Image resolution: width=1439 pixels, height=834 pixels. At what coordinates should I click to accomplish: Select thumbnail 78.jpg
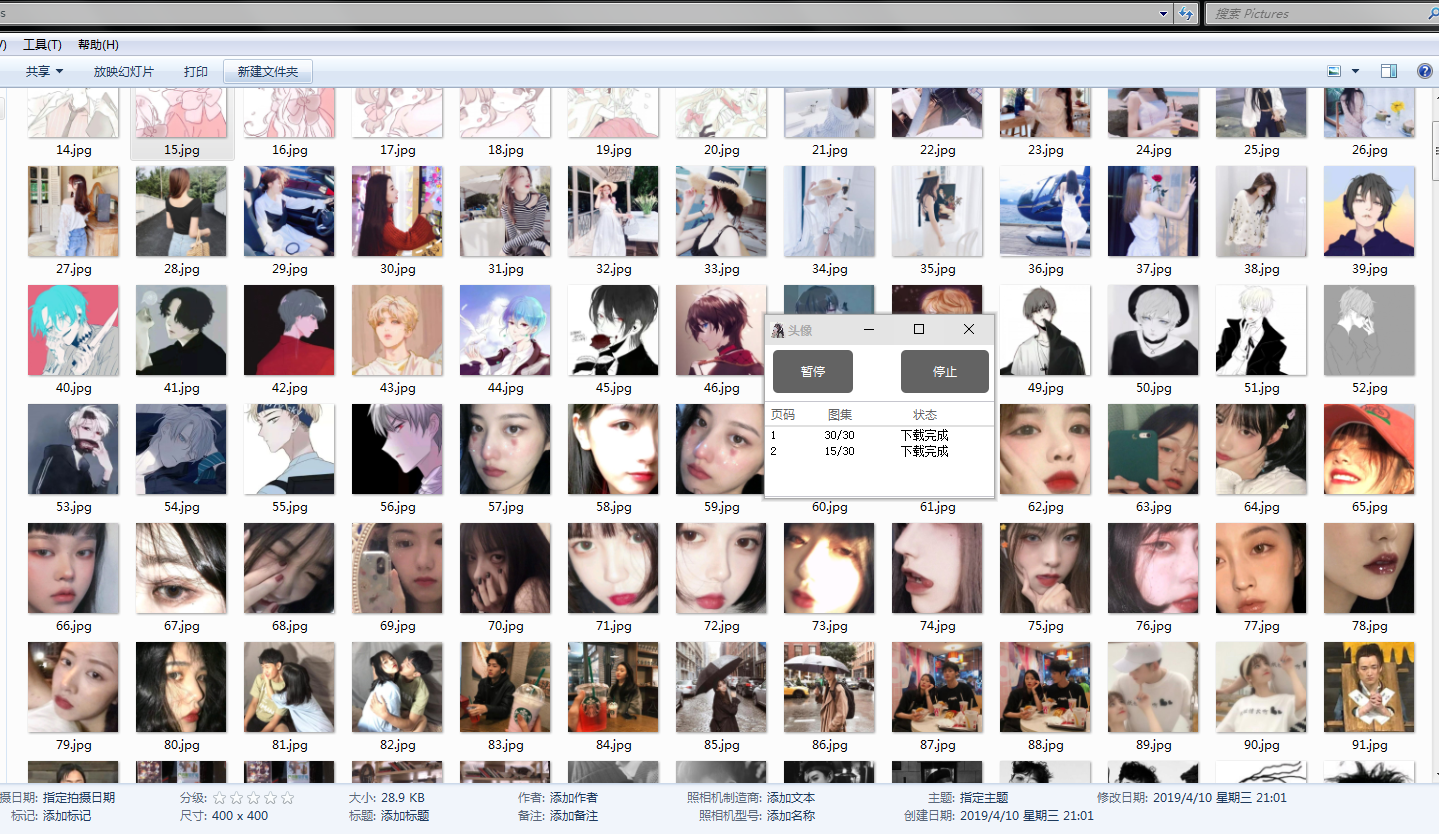click(x=1370, y=568)
